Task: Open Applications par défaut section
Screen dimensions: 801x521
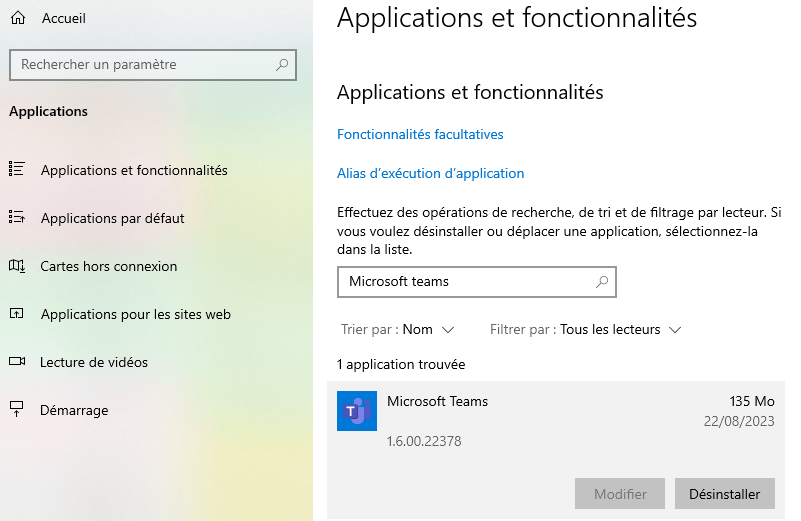Action: point(112,218)
